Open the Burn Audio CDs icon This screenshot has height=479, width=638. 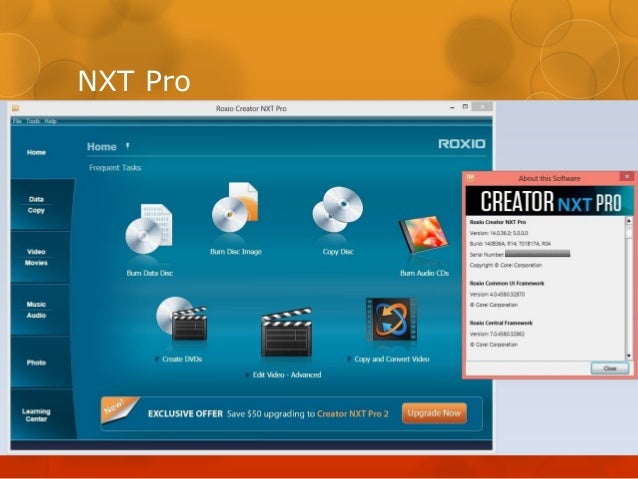(424, 236)
